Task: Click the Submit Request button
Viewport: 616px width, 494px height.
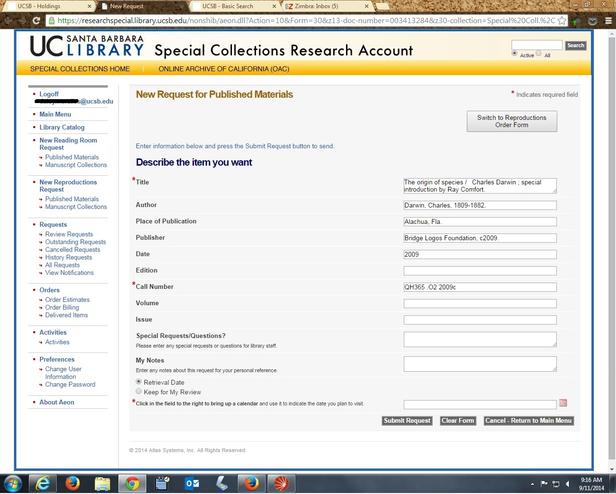Action: click(406, 421)
